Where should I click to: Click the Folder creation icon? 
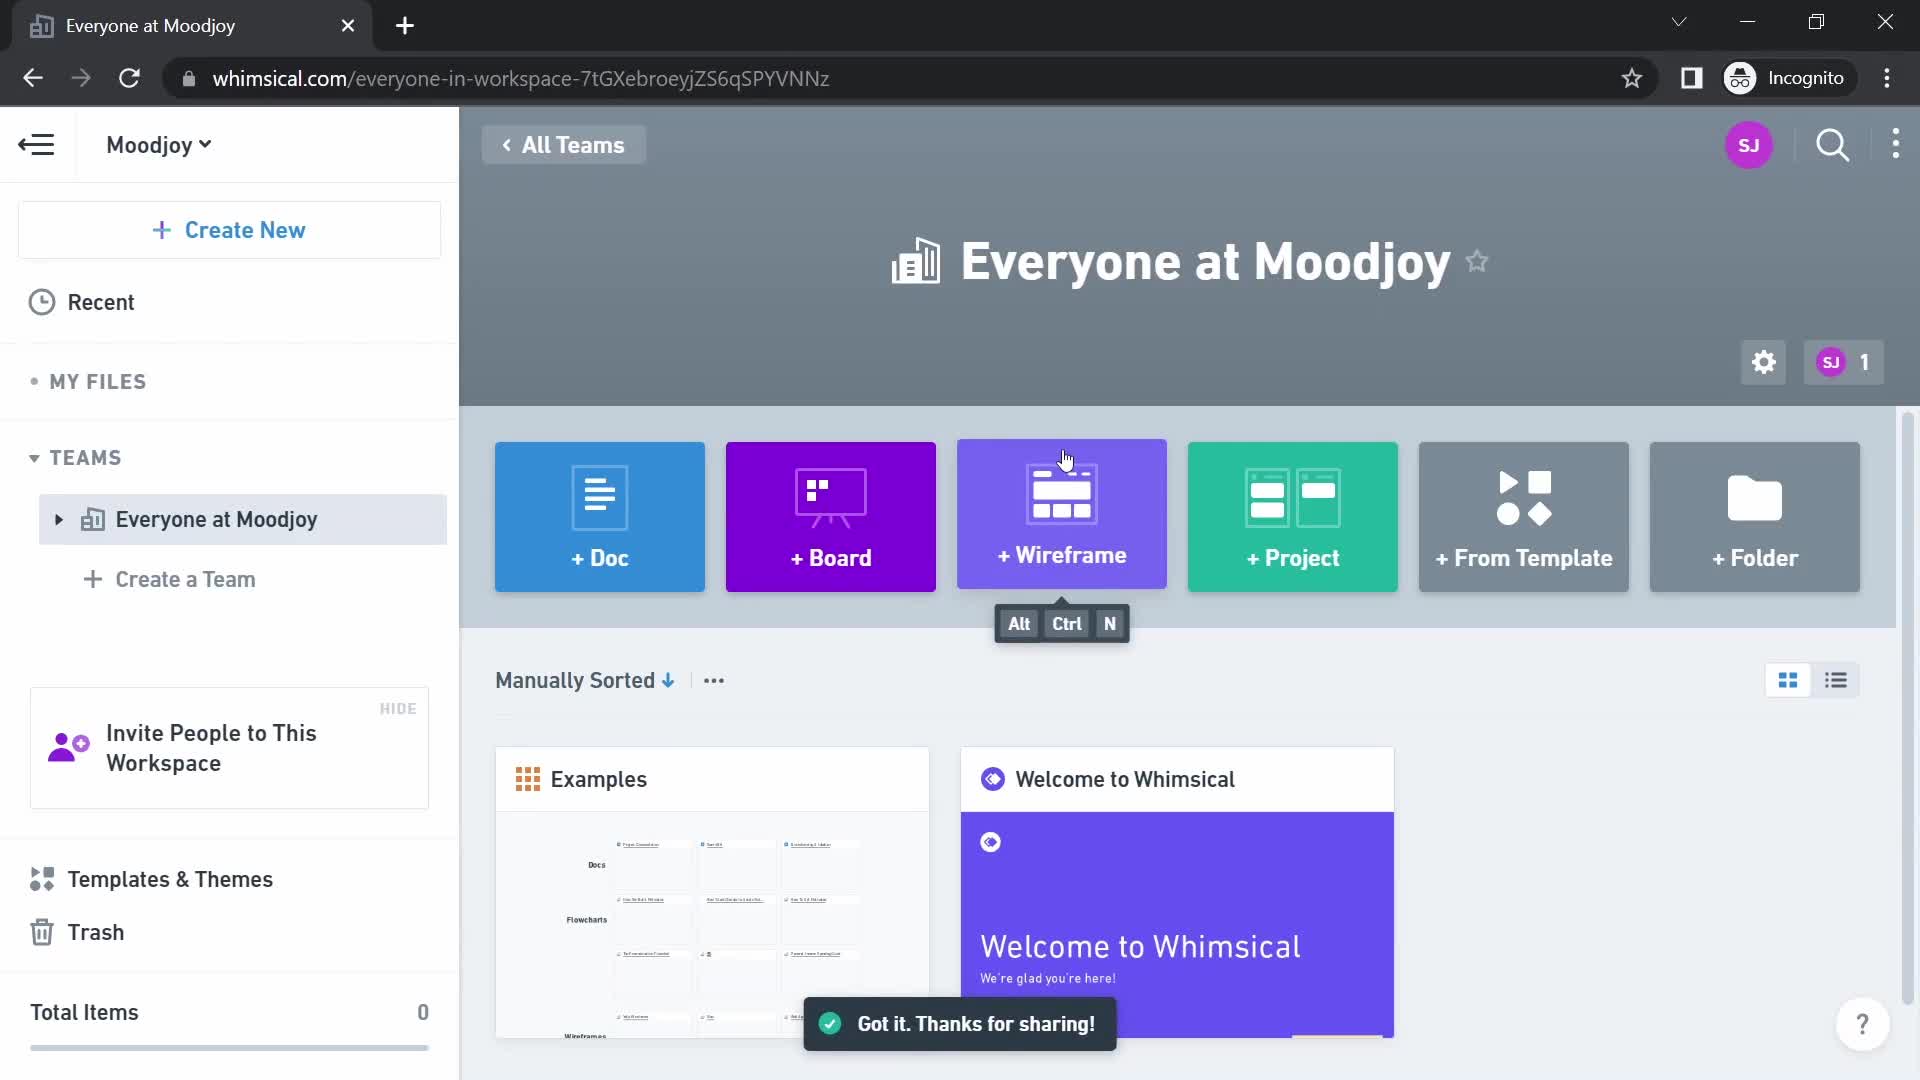[x=1755, y=516]
